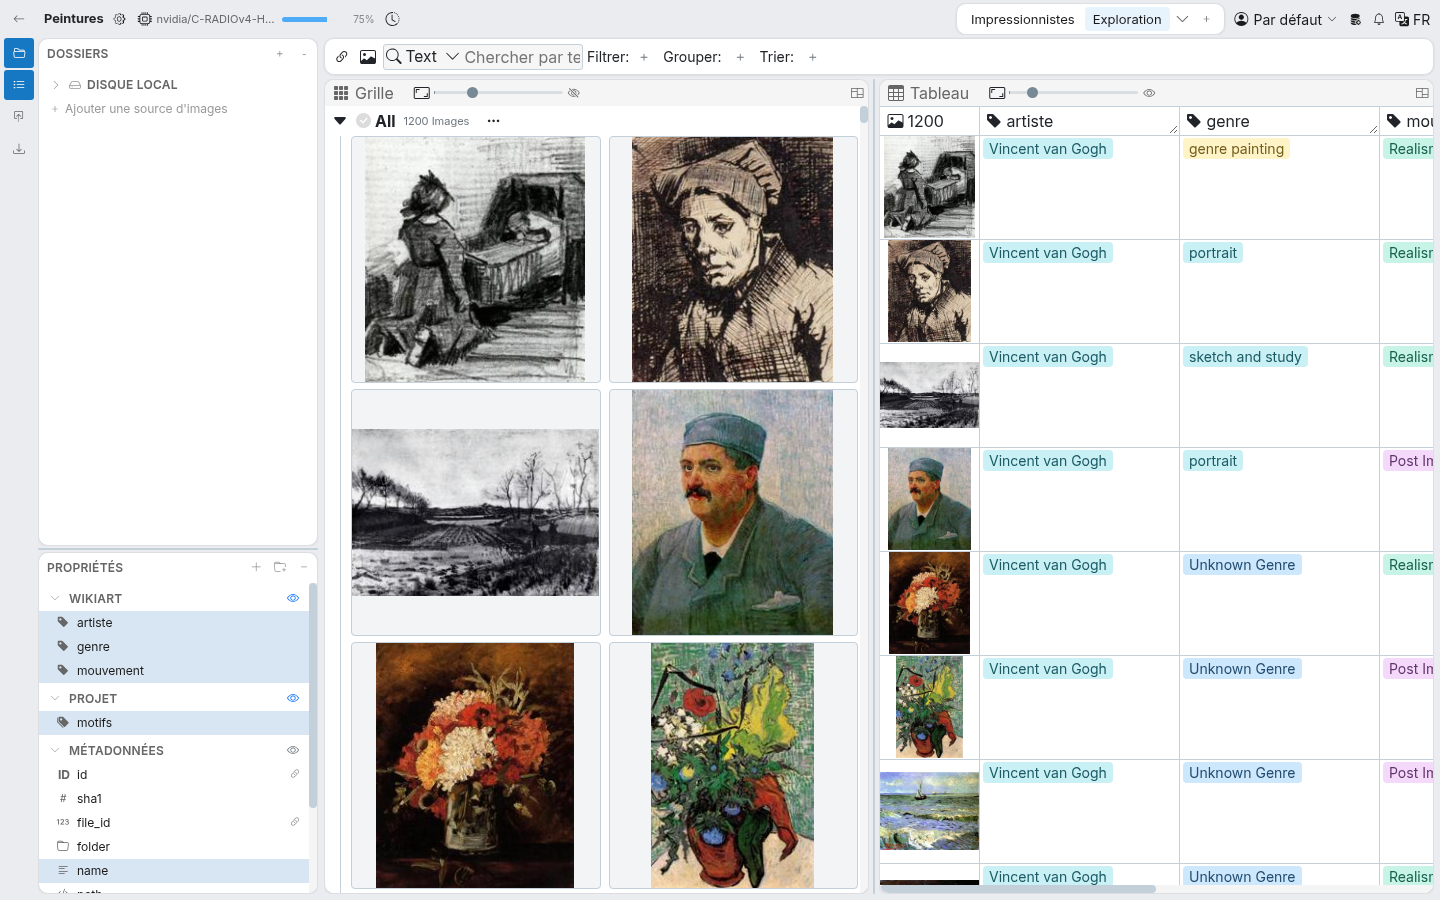The width and height of the screenshot is (1440, 900).
Task: Open the notifications bell
Action: (1379, 19)
